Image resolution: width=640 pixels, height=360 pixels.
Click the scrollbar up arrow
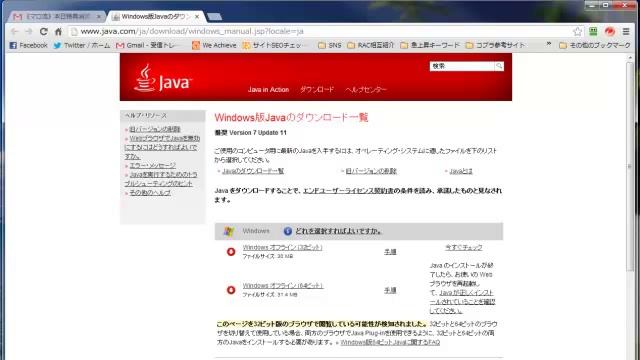tap(630, 58)
